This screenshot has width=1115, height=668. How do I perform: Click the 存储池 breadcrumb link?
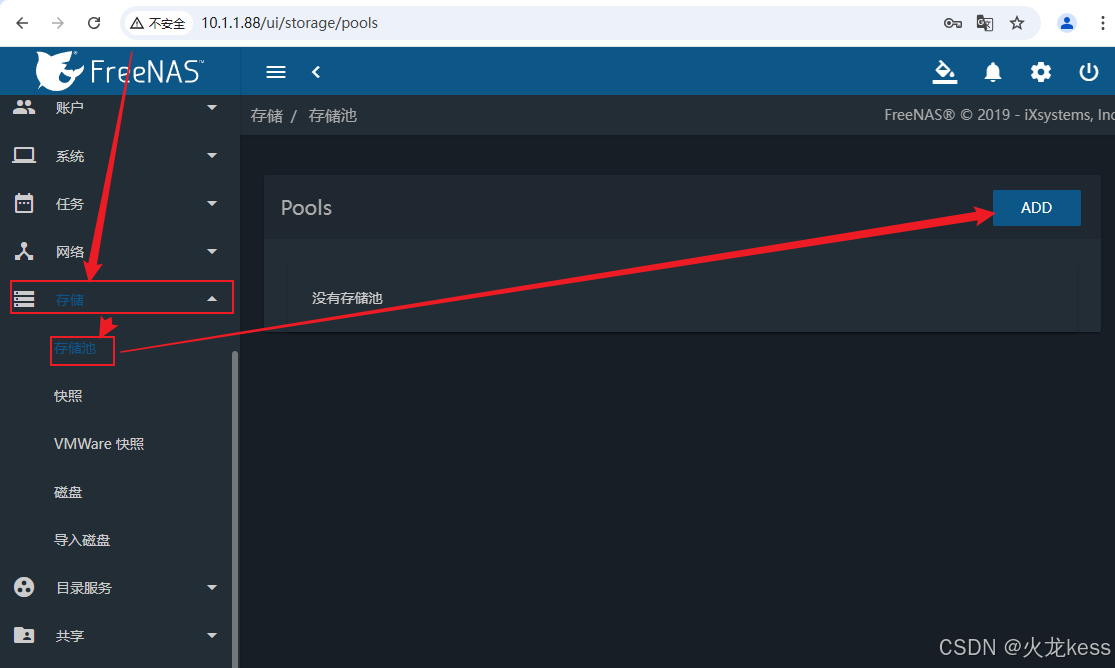click(x=333, y=115)
